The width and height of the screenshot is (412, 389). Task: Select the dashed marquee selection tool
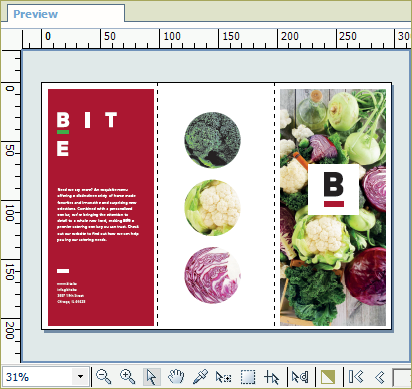click(x=248, y=377)
